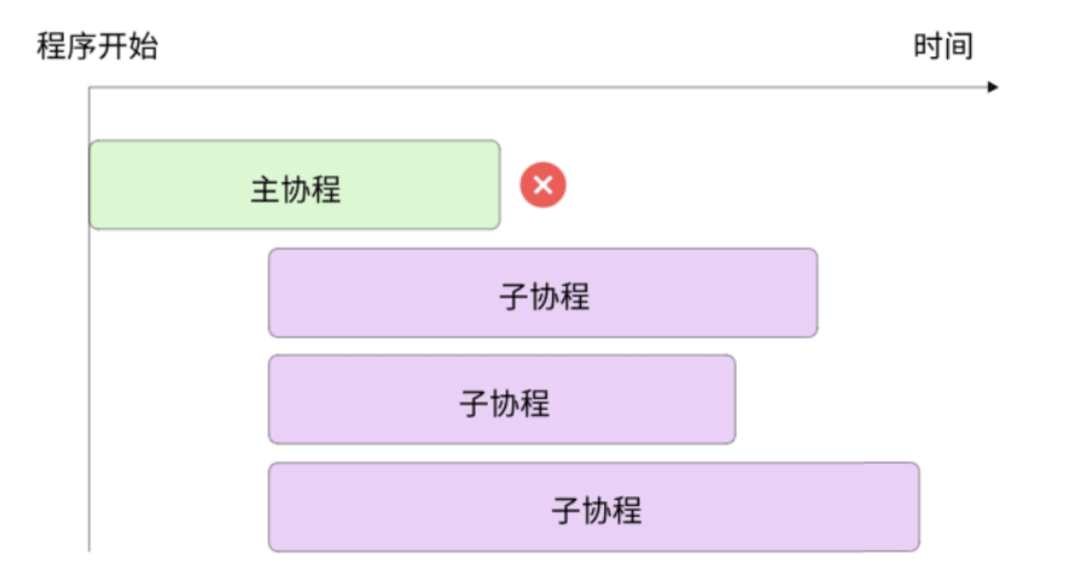This screenshot has width=1080, height=586.
Task: Click the 时间 axis label
Action: [943, 46]
